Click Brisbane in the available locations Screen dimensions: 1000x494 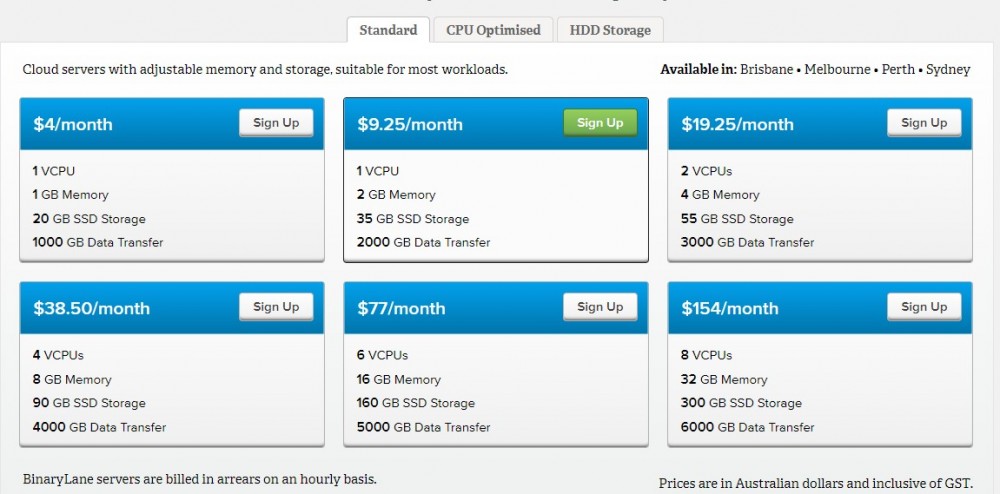pos(766,70)
